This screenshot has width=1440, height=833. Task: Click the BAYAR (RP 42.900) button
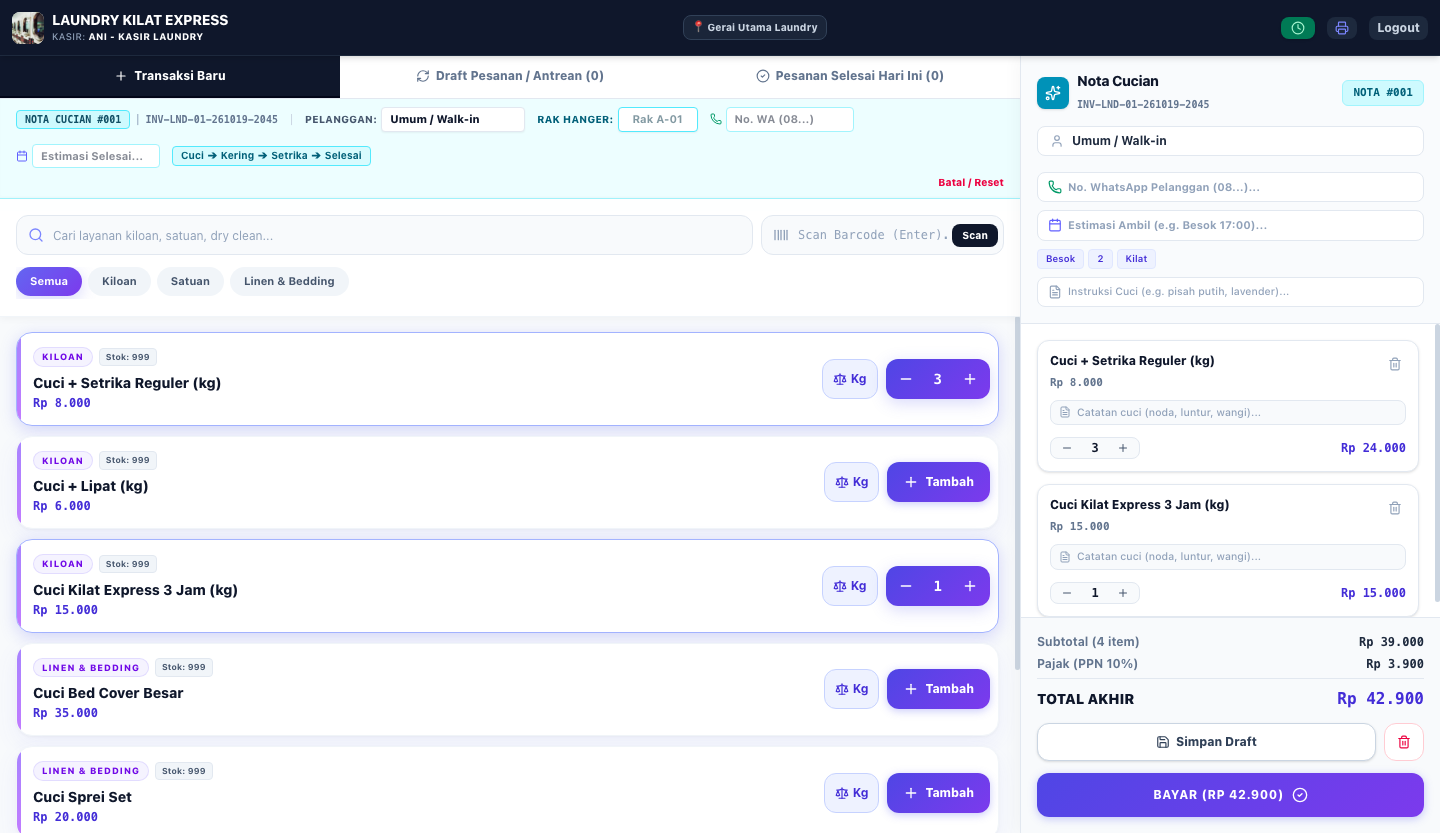point(1230,795)
